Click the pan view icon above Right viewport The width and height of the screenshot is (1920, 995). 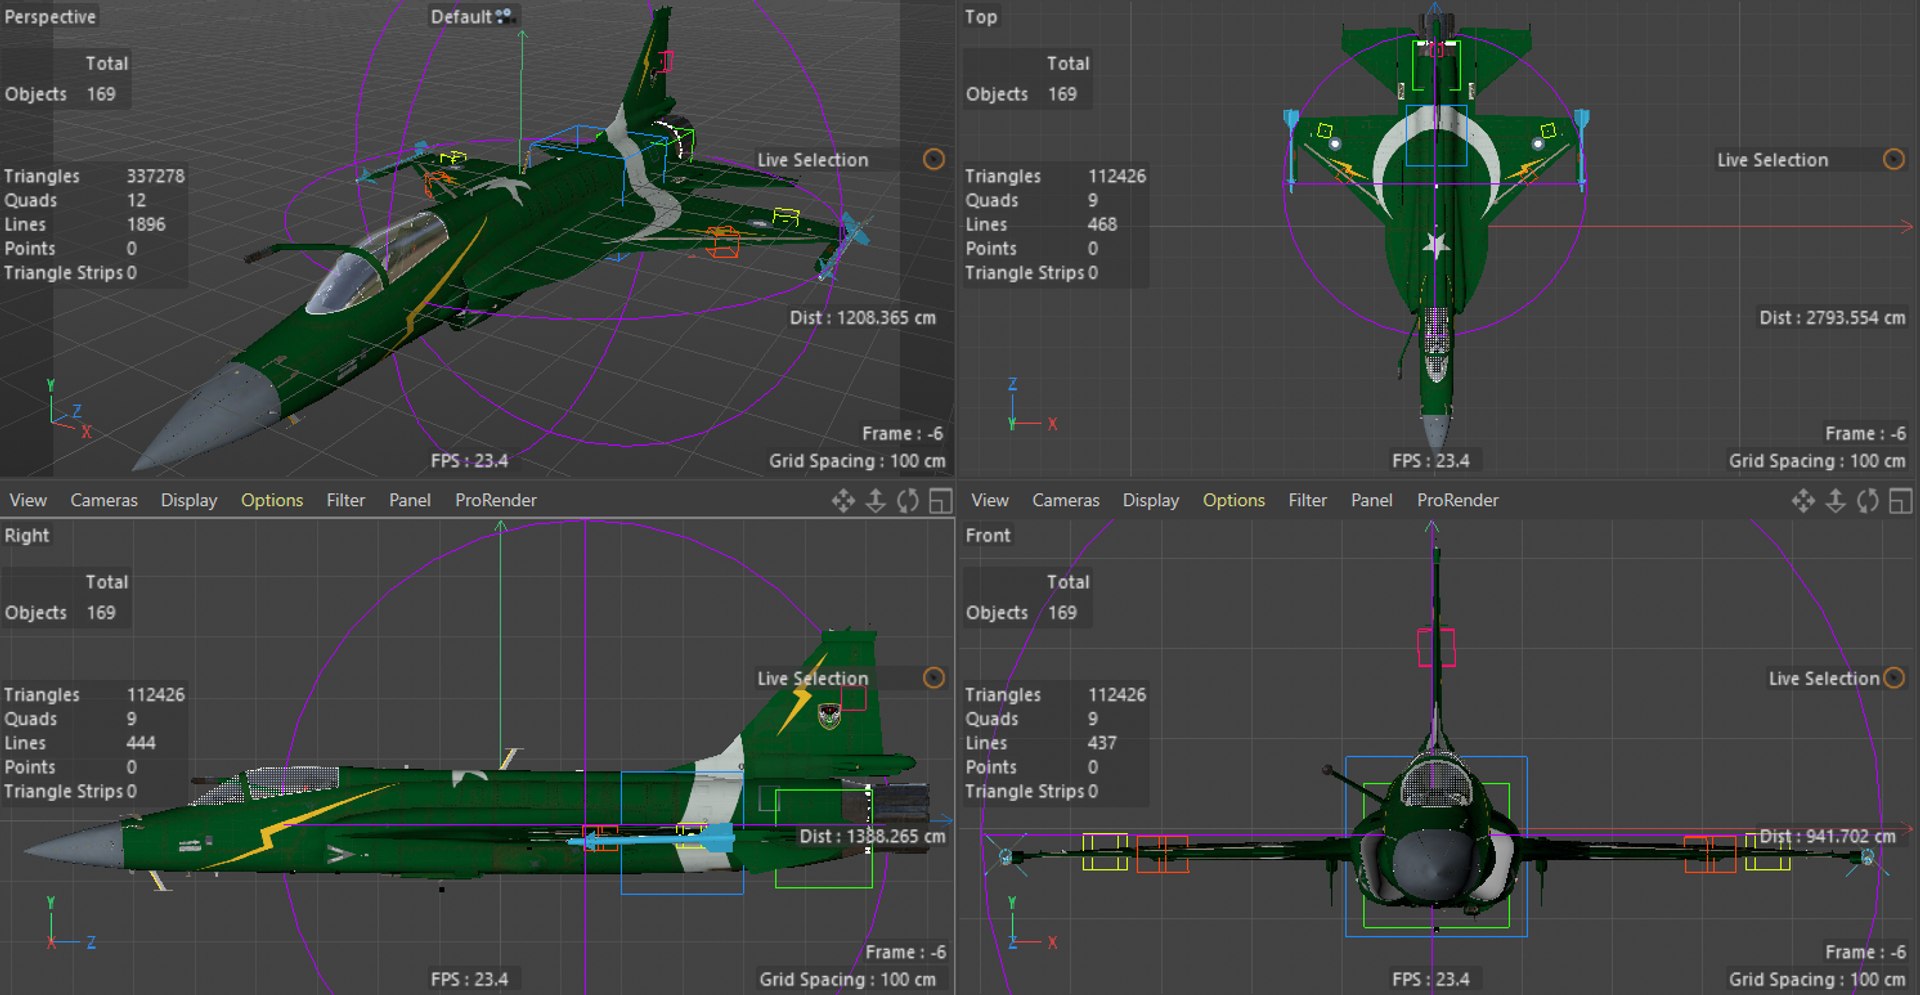click(843, 501)
